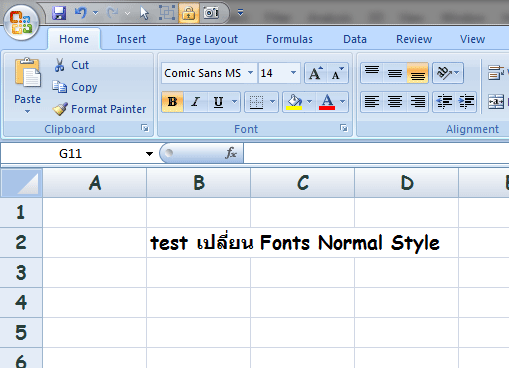The image size is (509, 368).
Task: Open the View tab
Action: (x=472, y=39)
